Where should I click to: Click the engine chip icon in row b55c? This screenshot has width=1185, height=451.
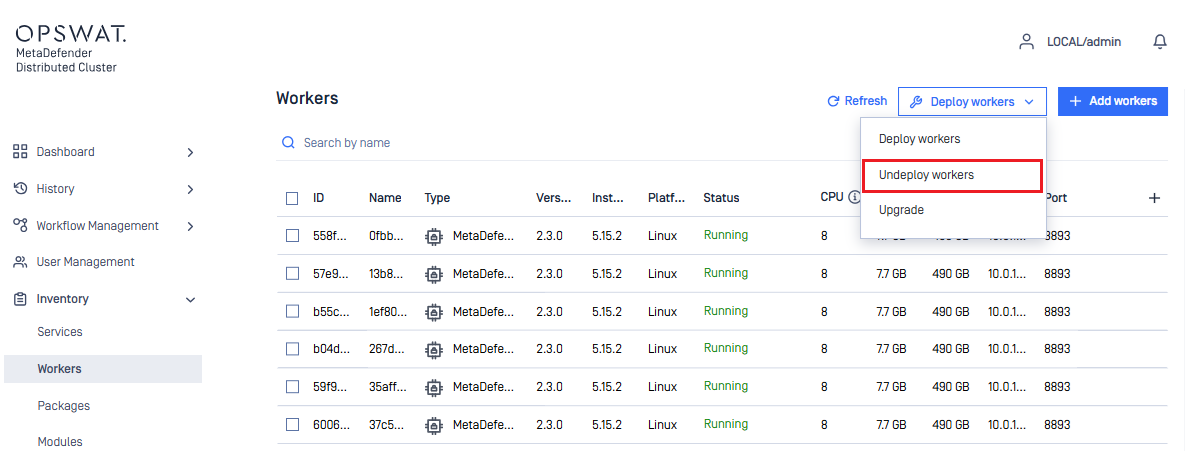click(x=433, y=311)
